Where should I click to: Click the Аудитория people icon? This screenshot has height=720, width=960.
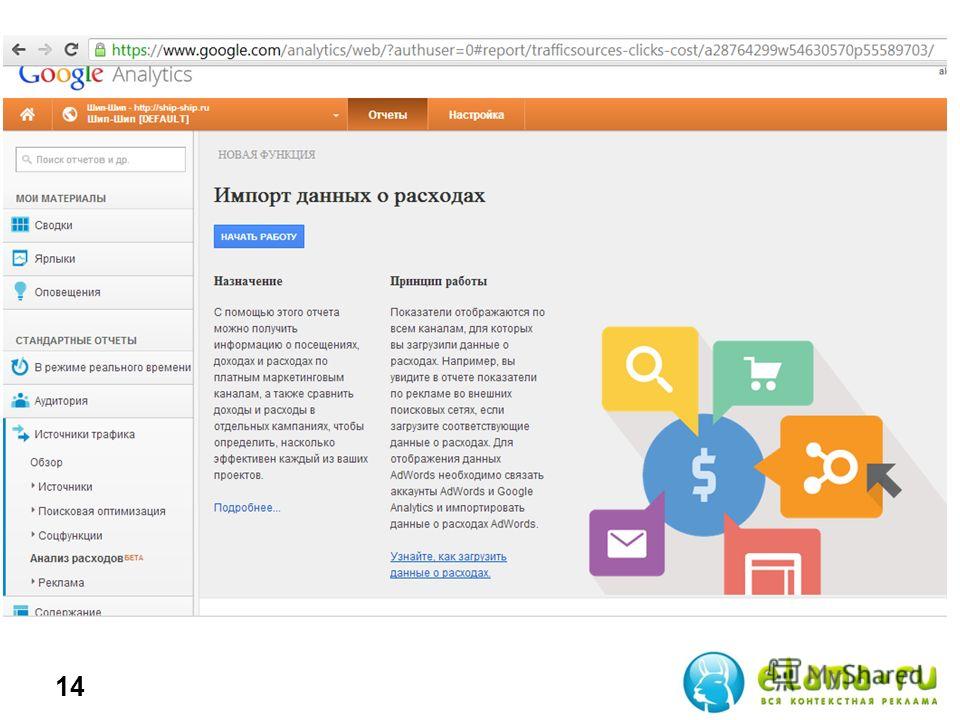pos(20,400)
